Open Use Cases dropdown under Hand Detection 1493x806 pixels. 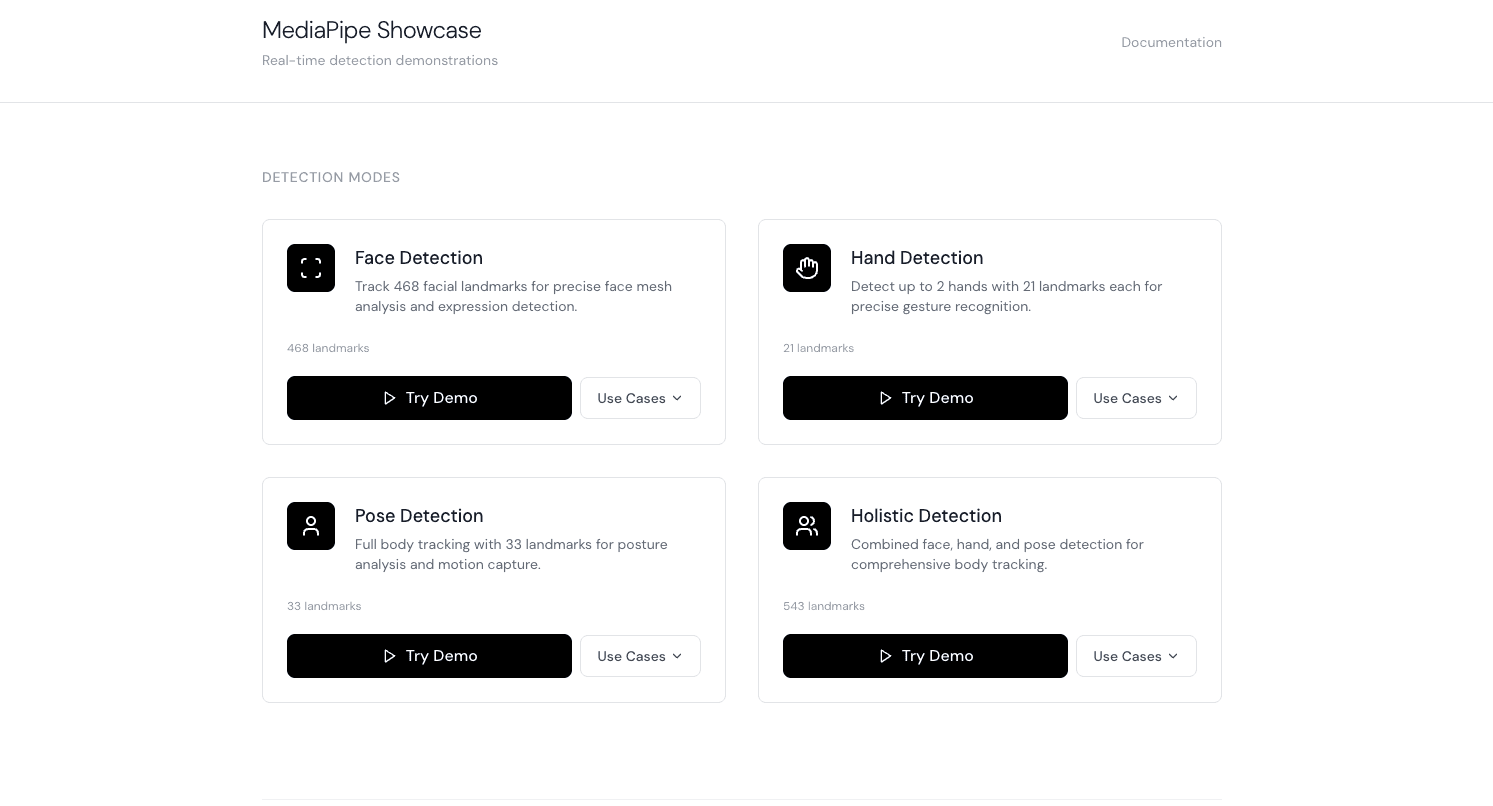tap(1136, 398)
